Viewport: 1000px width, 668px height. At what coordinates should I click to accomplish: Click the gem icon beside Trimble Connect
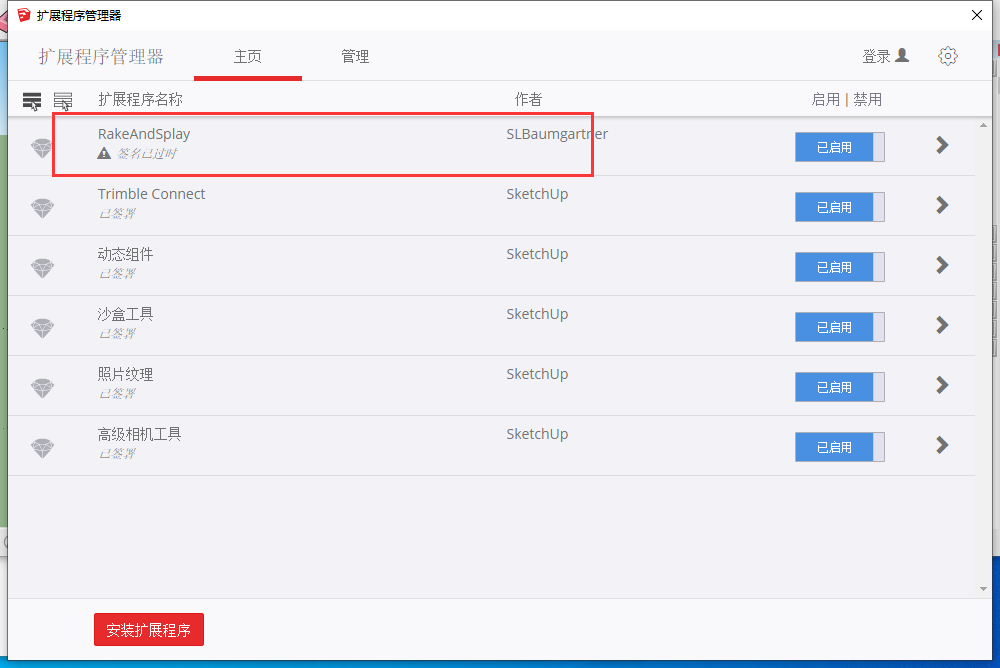click(x=42, y=208)
